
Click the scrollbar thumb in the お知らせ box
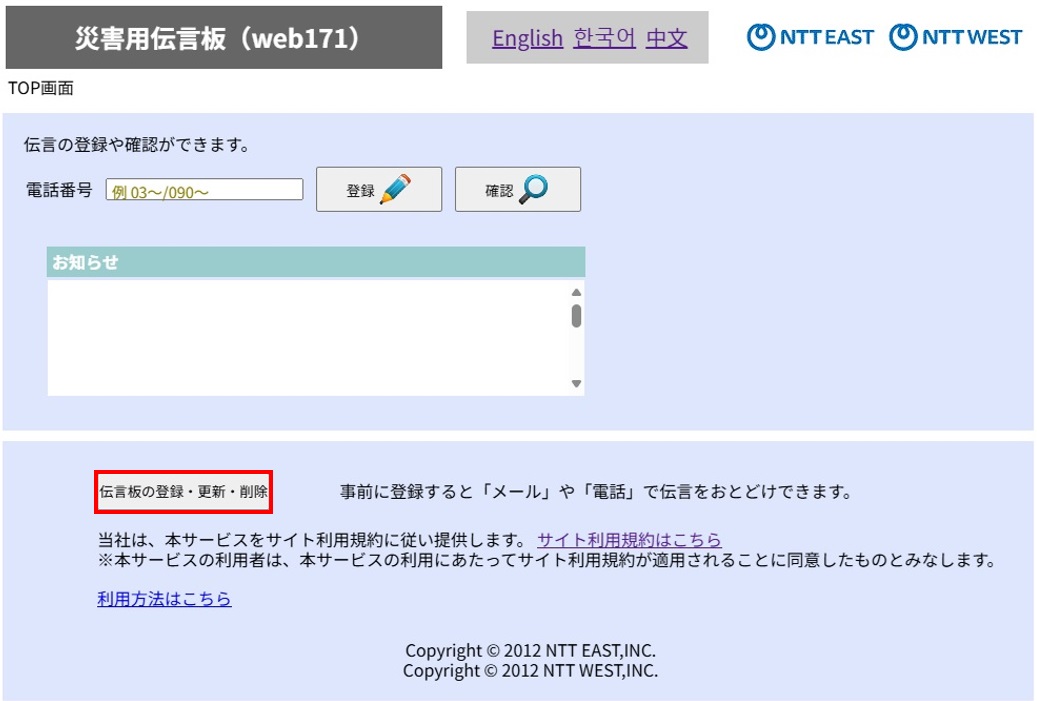[x=575, y=315]
